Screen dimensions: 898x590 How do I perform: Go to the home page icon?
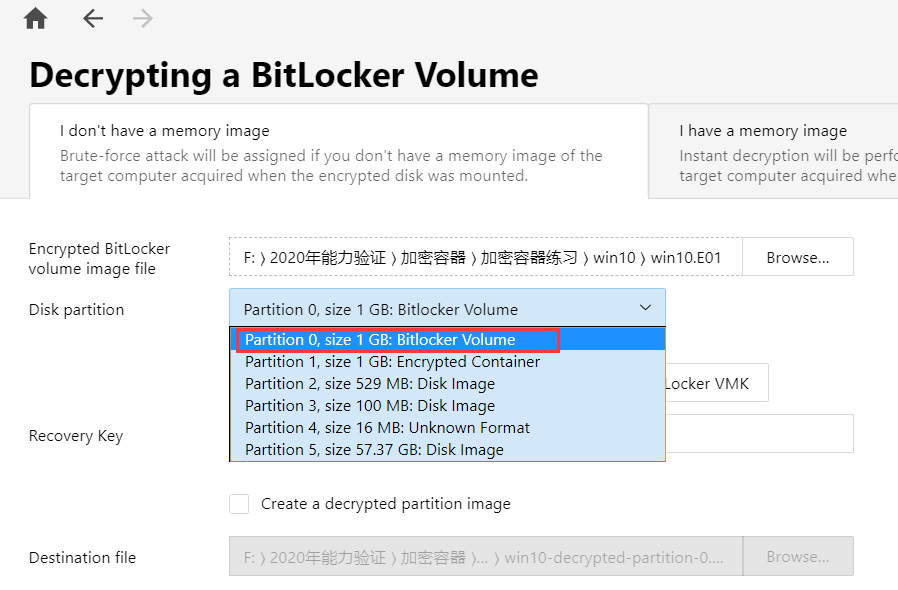36,19
